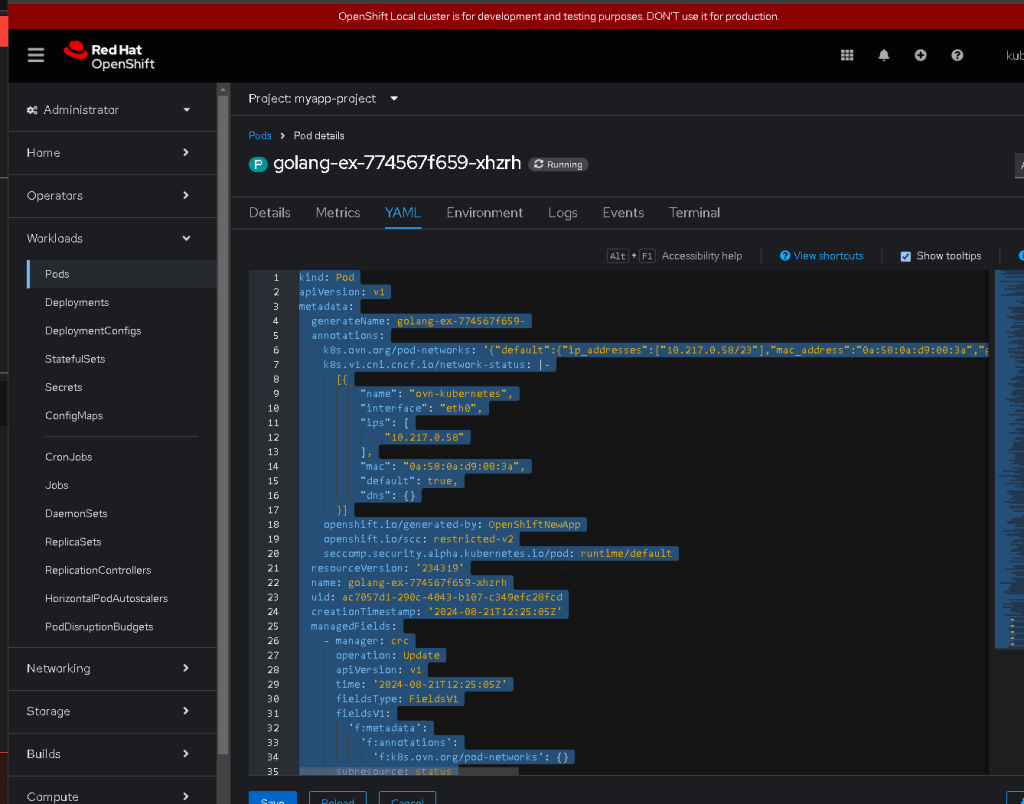Click the plus import icon
Screen dimensions: 1024x804
pos(920,56)
